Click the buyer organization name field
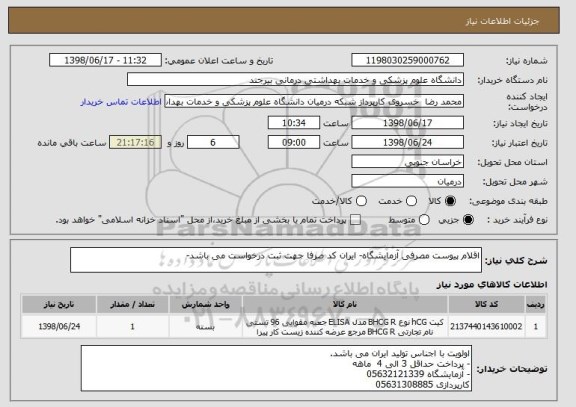This screenshot has height=407, width=576. 295,79
